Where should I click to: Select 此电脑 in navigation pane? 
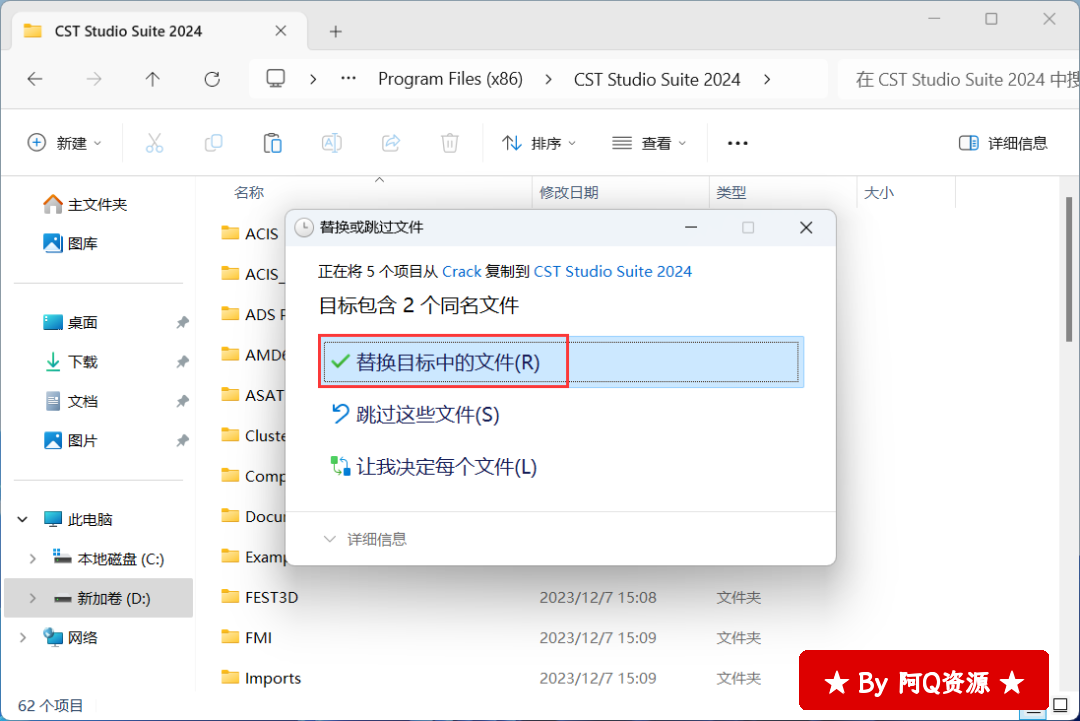(78, 519)
